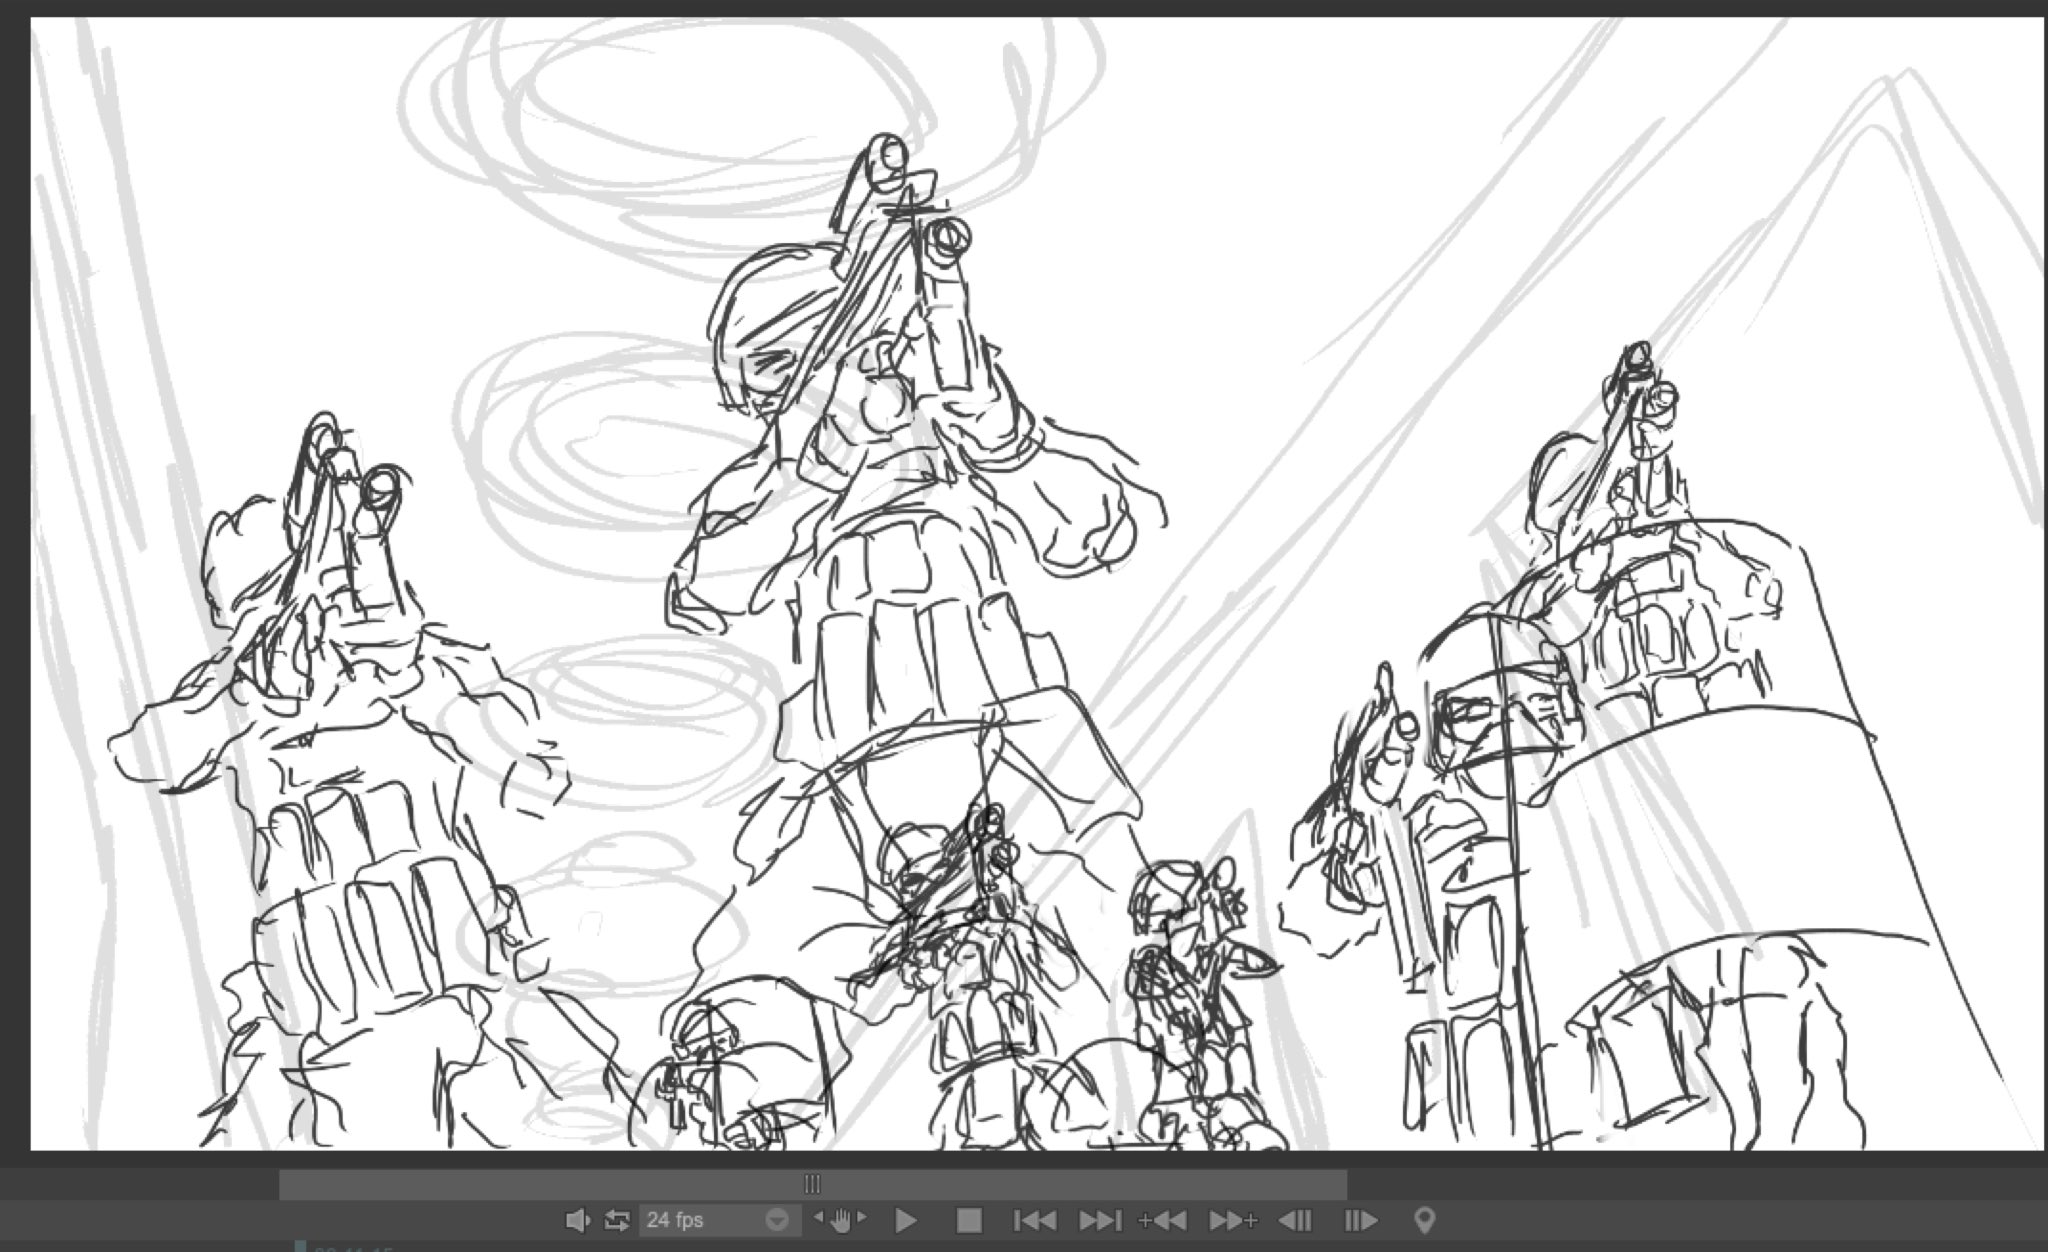Image resolution: width=2048 pixels, height=1252 pixels.
Task: Jump to first frame
Action: (1034, 1220)
